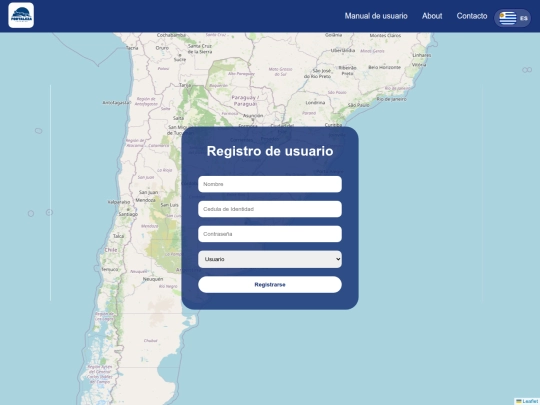
Task: Click the Mendoza city label
Action: pos(145,200)
